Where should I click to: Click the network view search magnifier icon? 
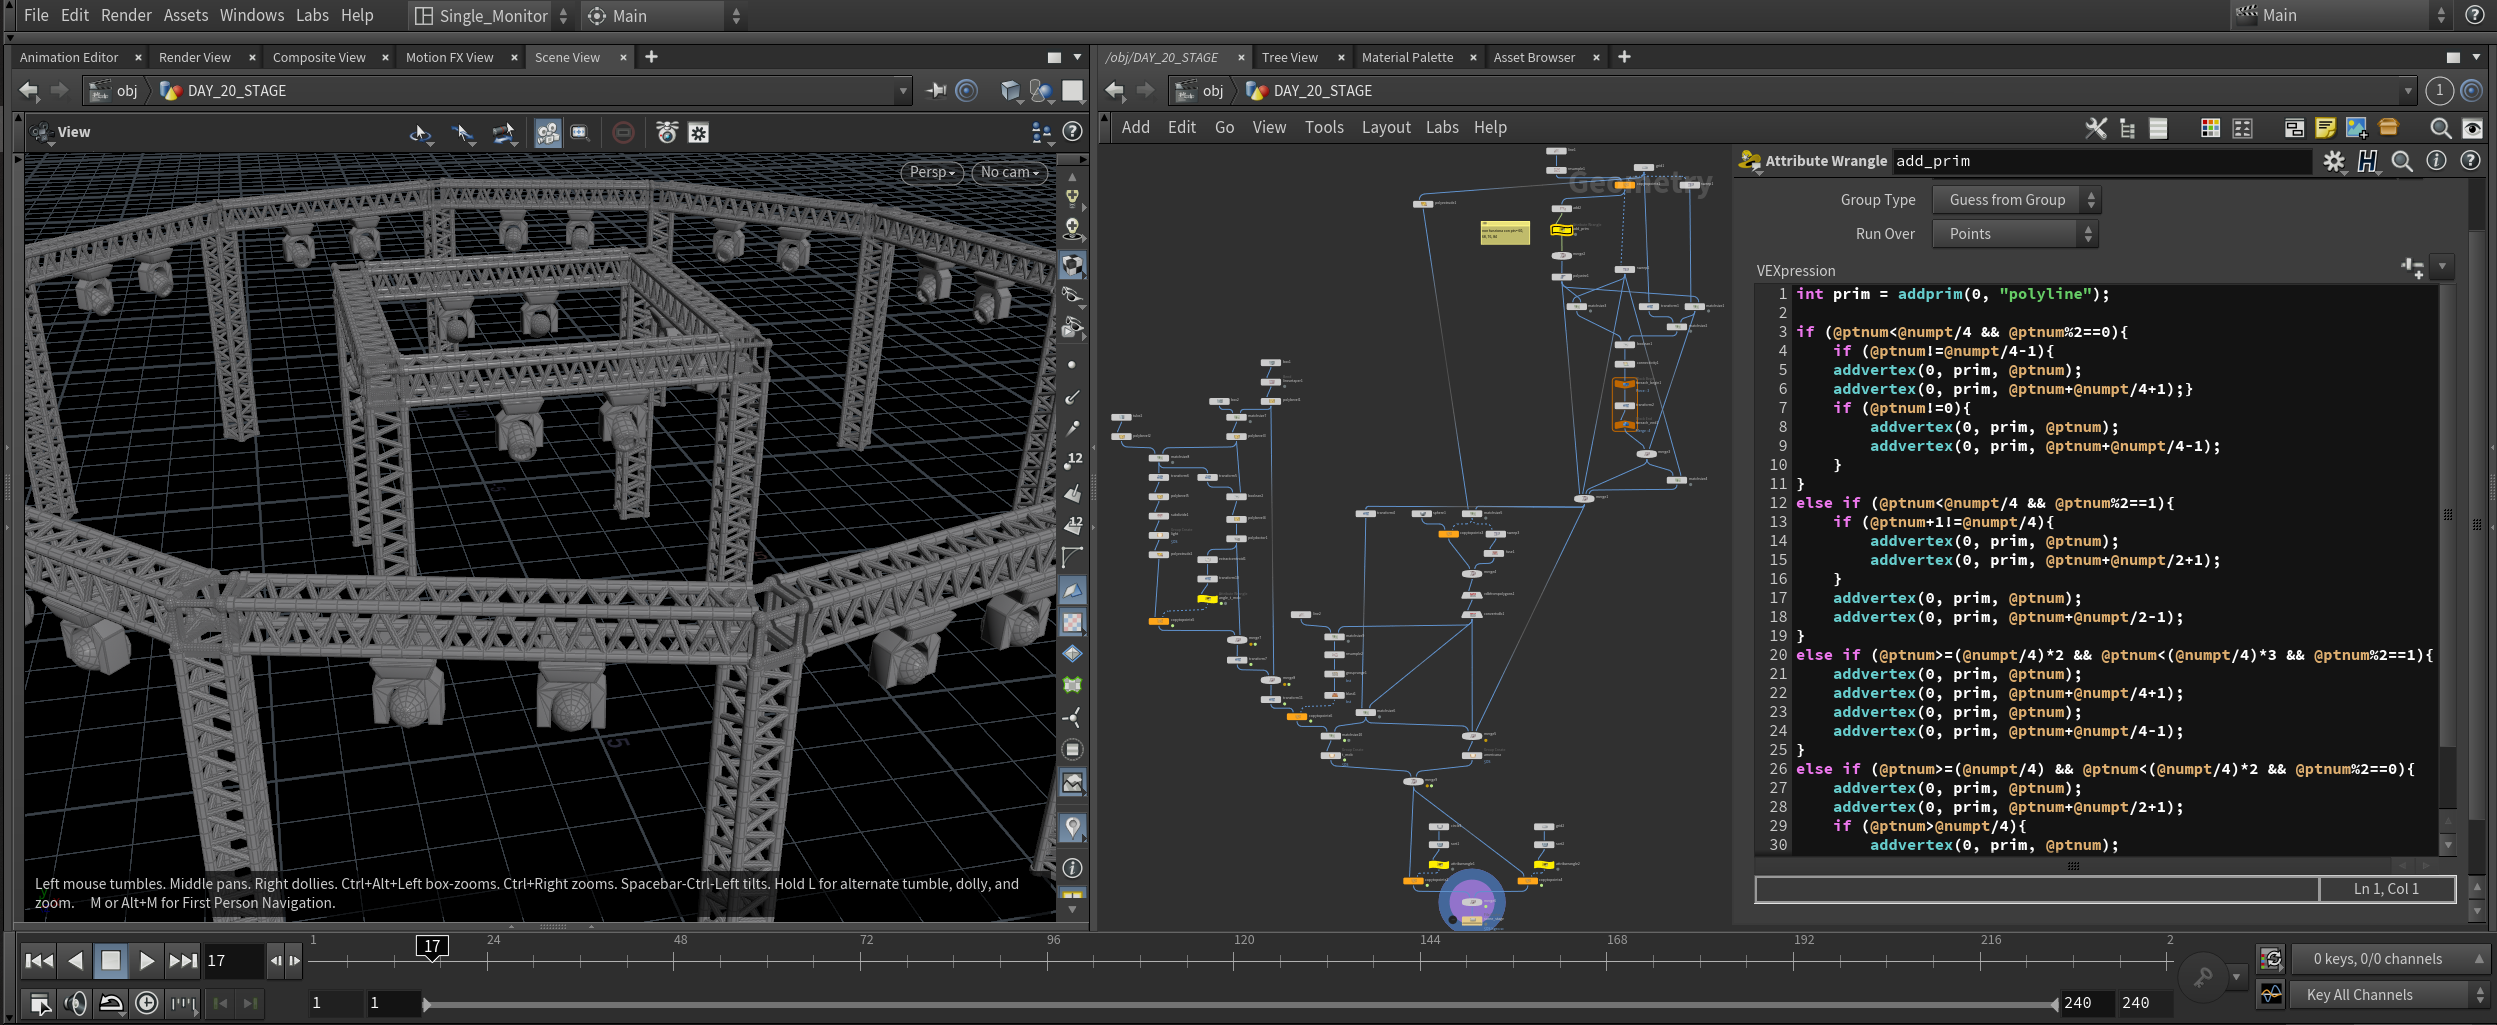click(2440, 128)
